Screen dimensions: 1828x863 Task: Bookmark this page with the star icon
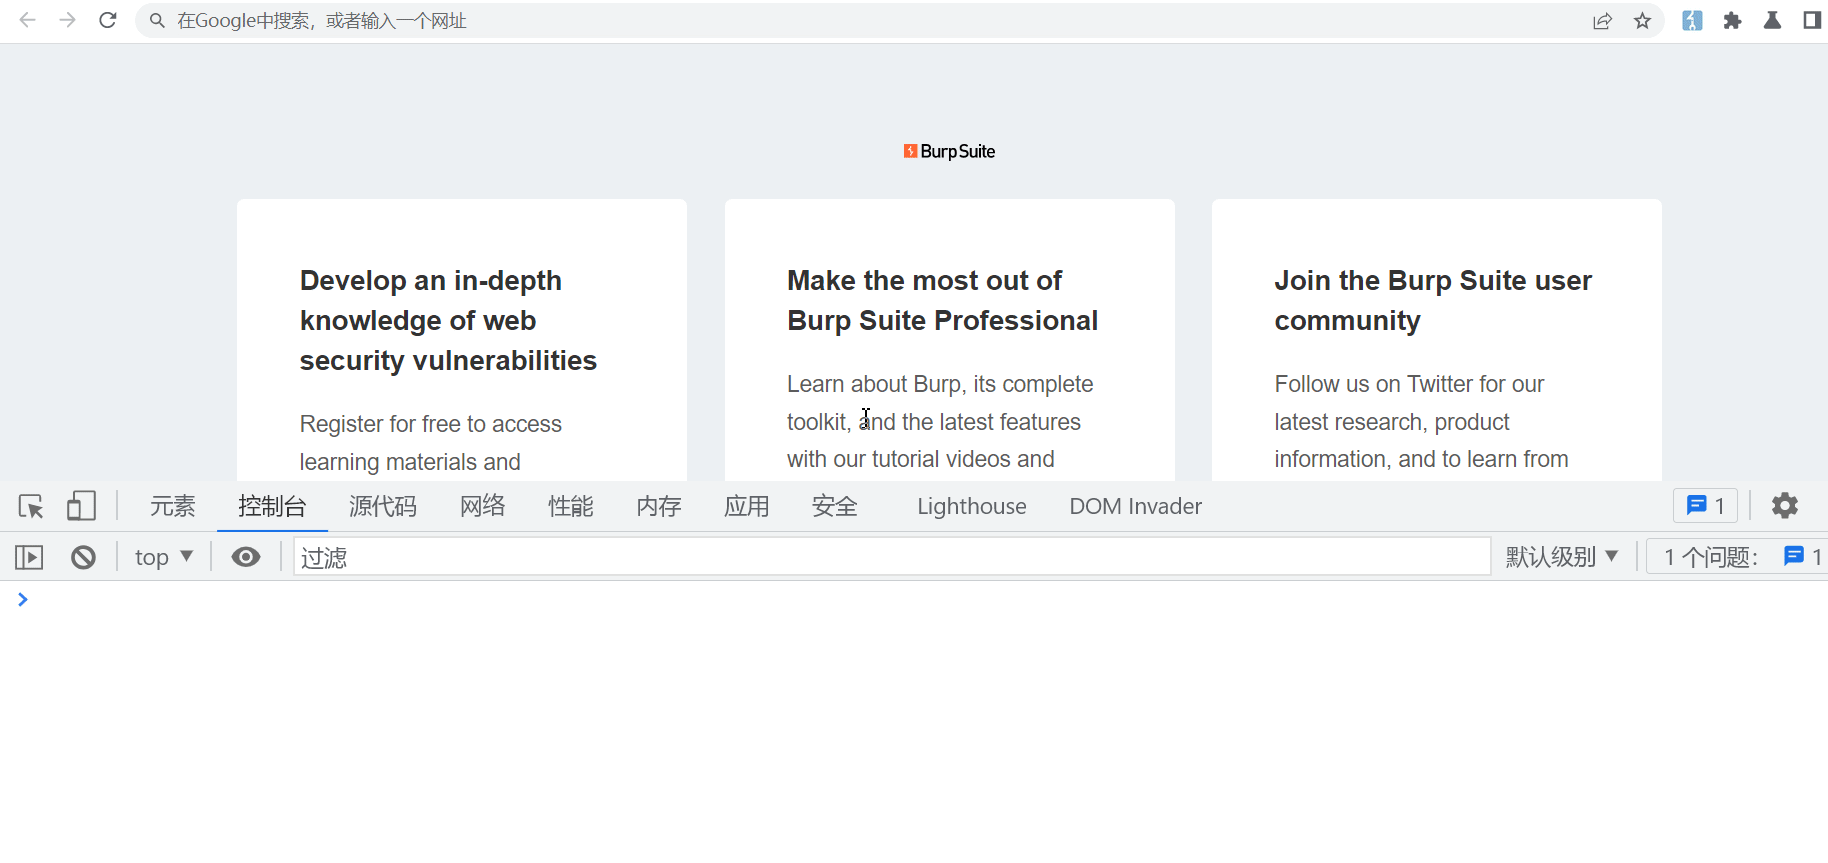point(1642,21)
